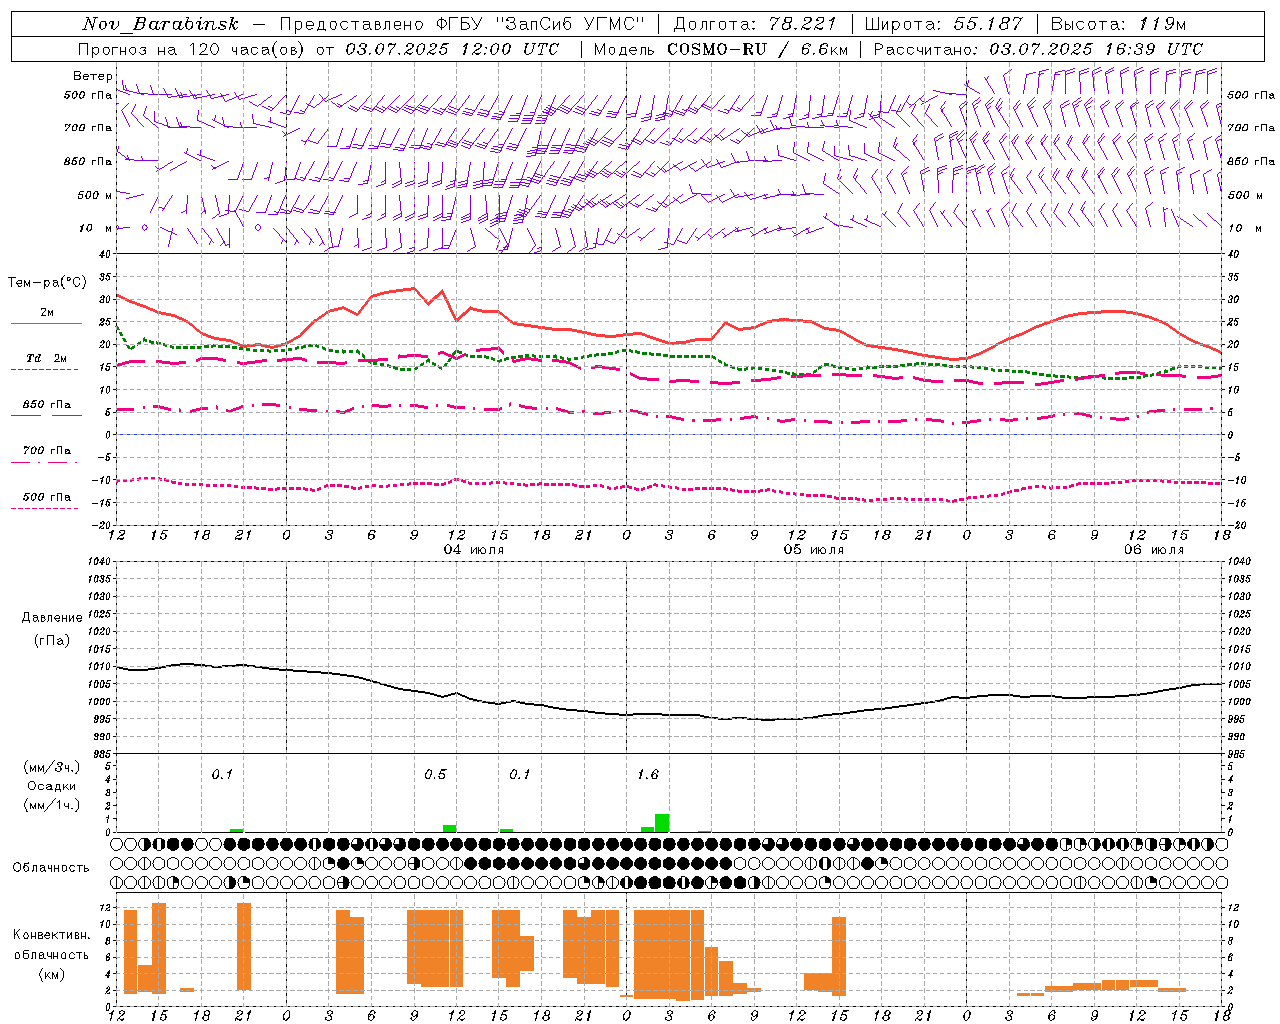1280x1024 pixels.
Task: Click the '06 июля' date label
Action: [1153, 550]
